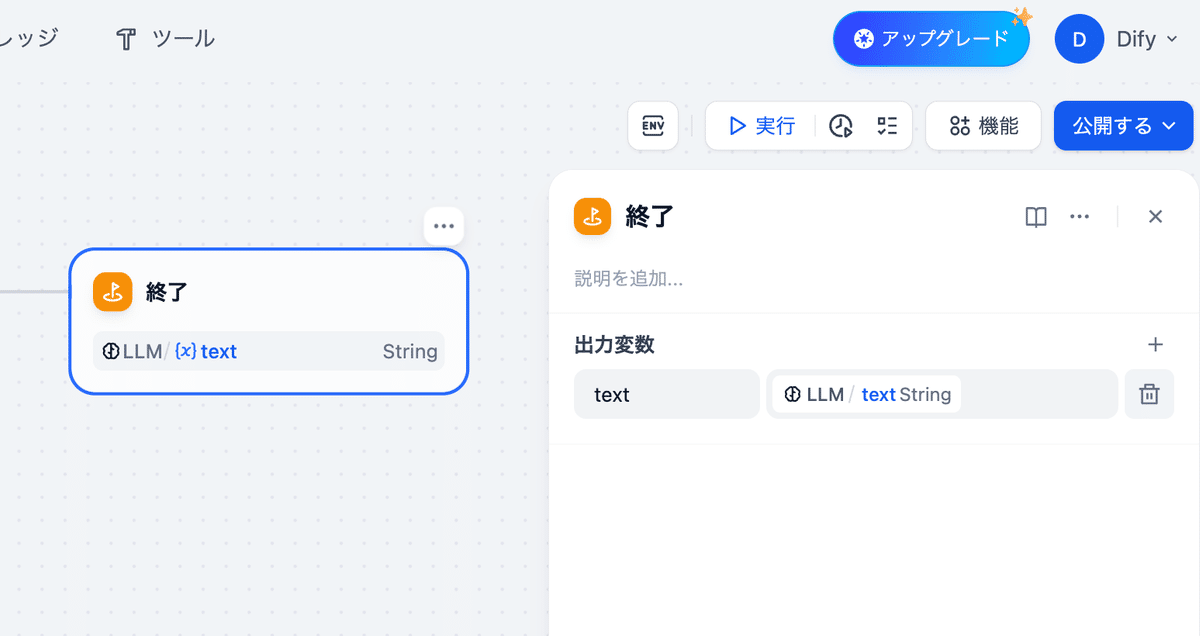Add a new output variable

(1155, 345)
